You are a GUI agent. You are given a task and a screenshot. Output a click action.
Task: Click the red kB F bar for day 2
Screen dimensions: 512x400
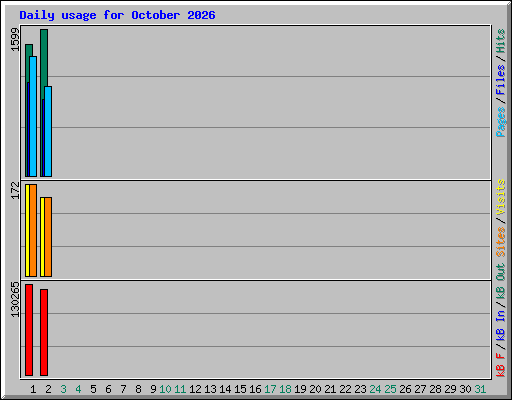[x=44, y=332]
